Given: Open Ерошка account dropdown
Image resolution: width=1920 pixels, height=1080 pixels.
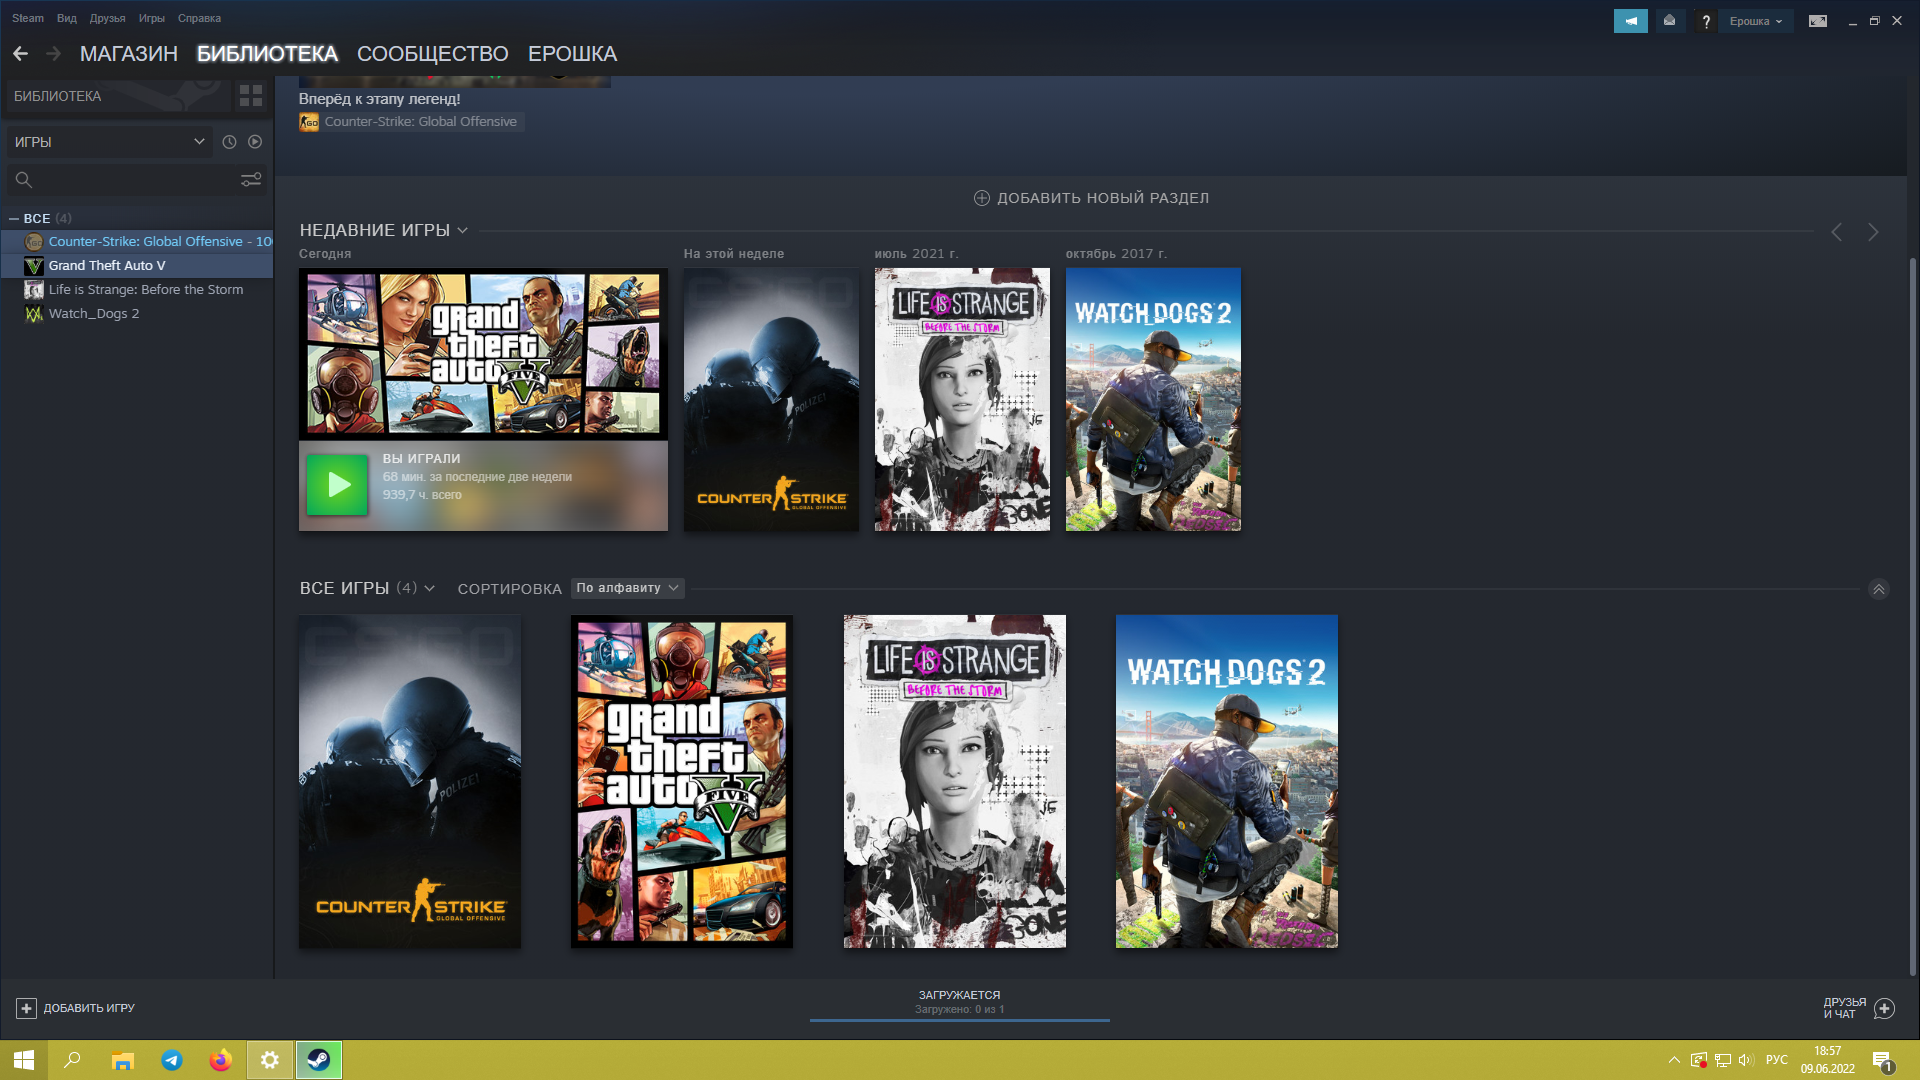Looking at the screenshot, I should pos(1756,21).
